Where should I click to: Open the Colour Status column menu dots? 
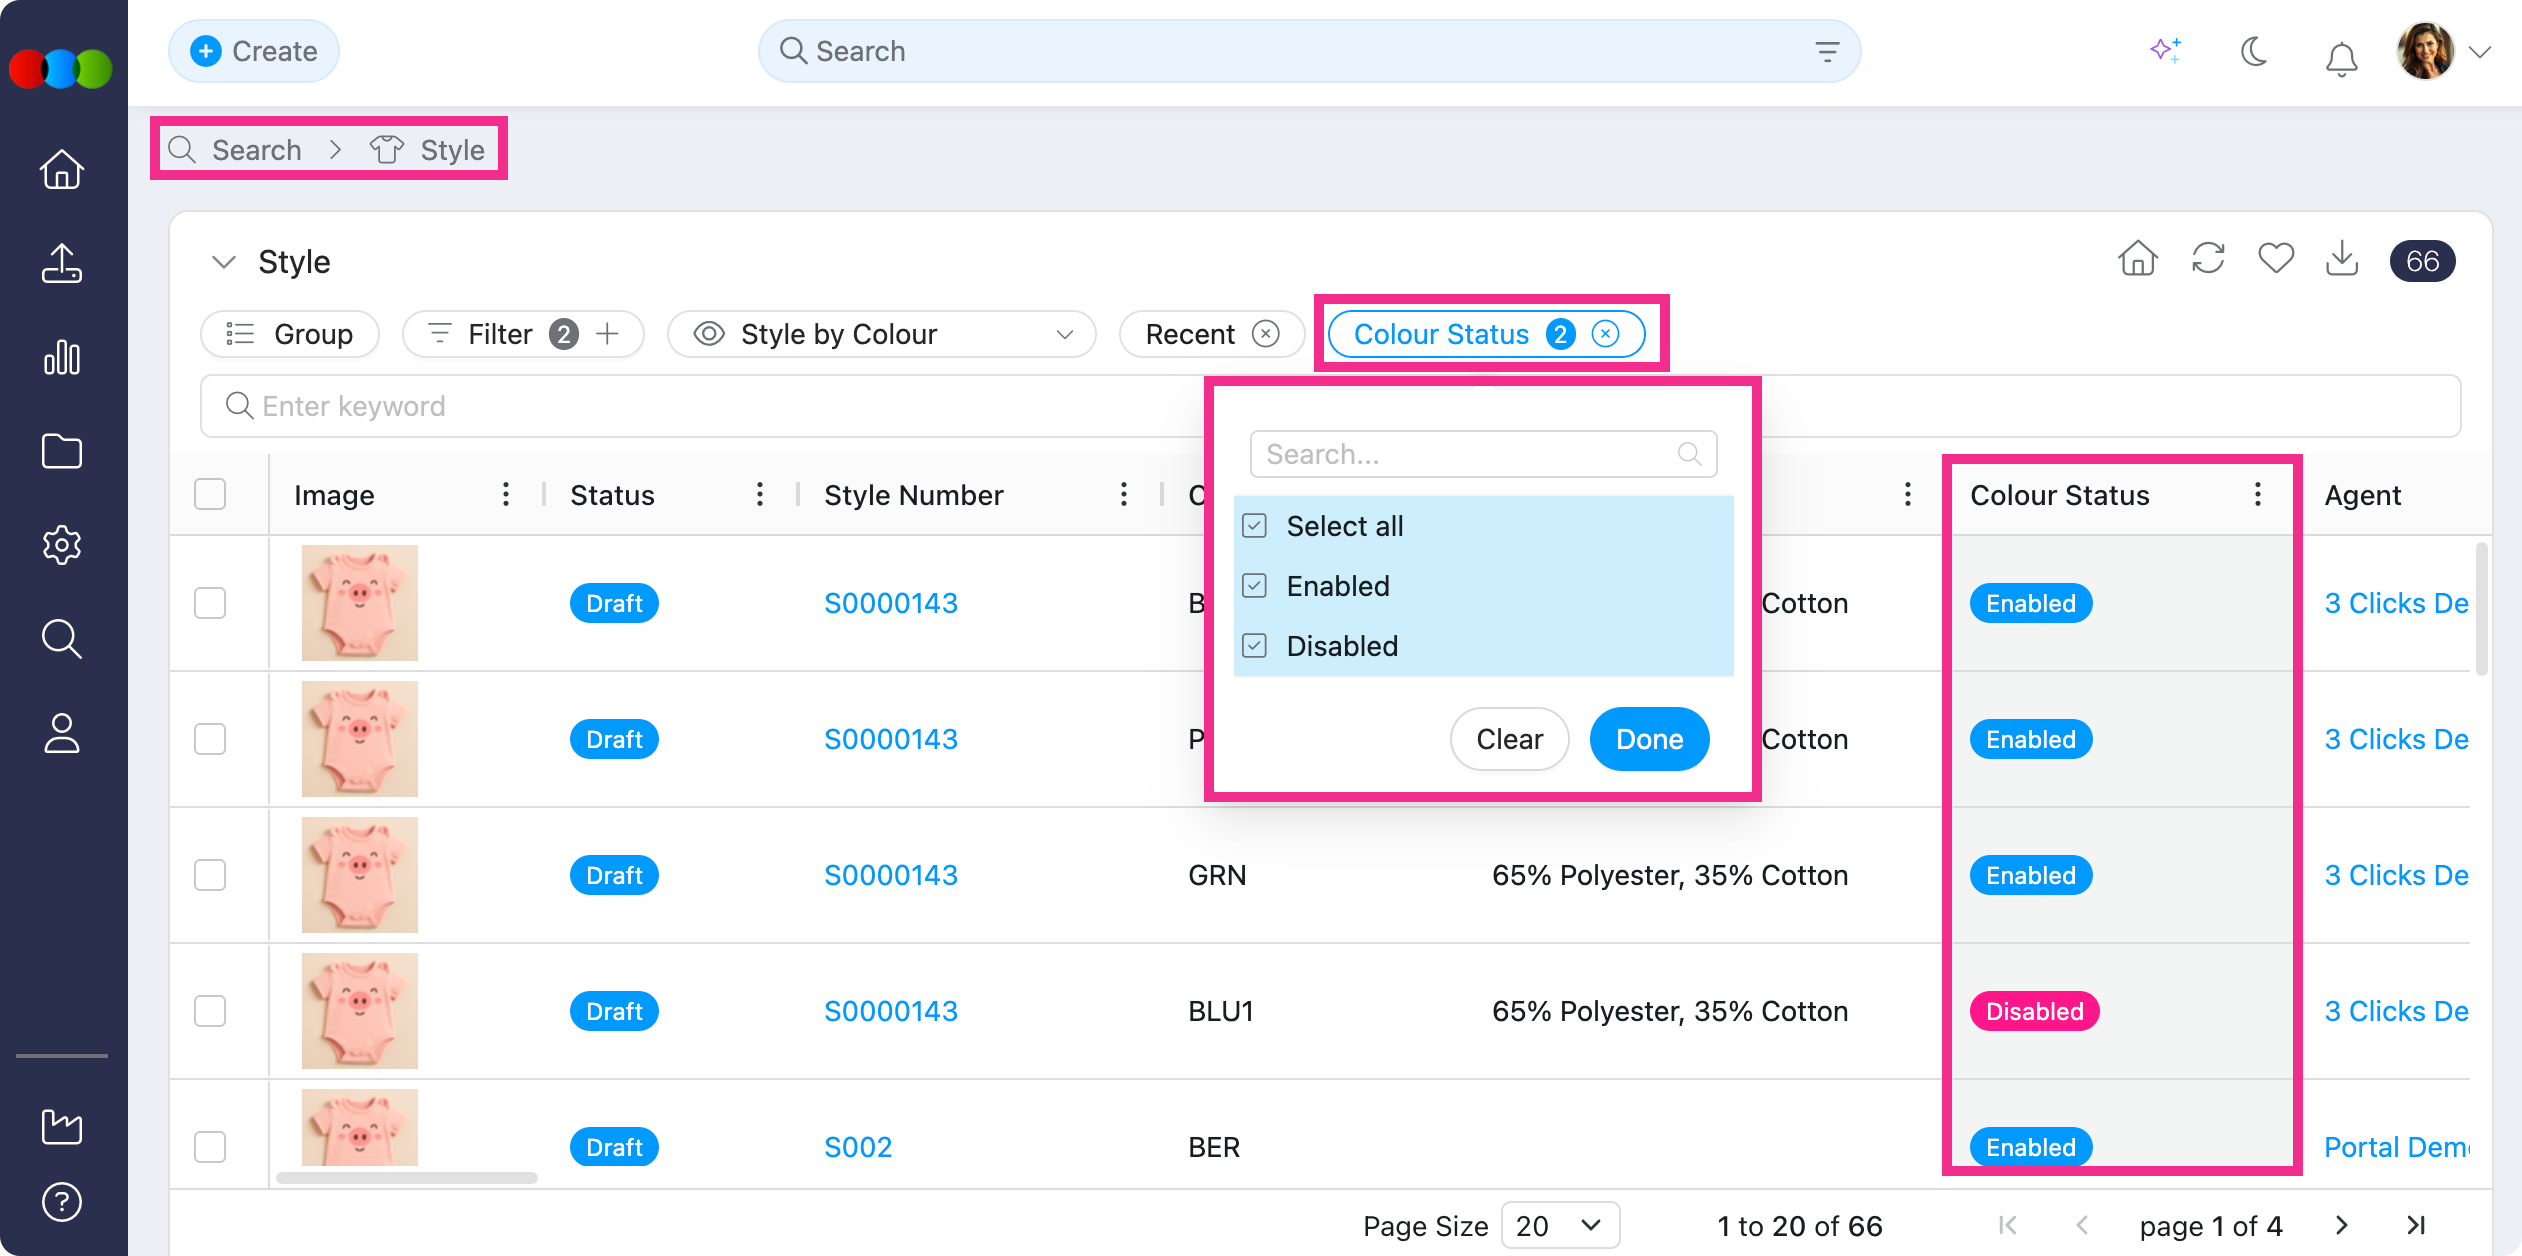tap(2258, 494)
